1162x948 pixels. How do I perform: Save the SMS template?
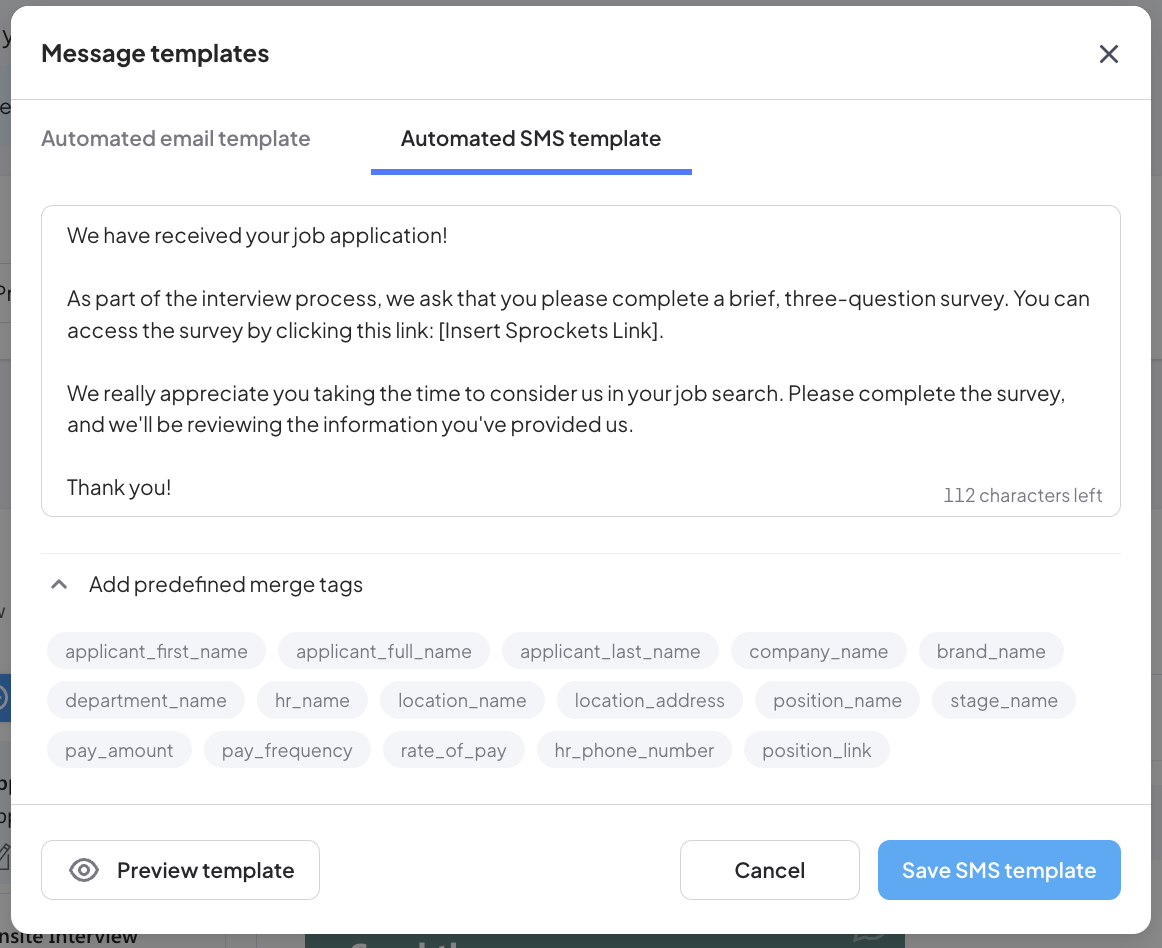pyautogui.click(x=998, y=870)
